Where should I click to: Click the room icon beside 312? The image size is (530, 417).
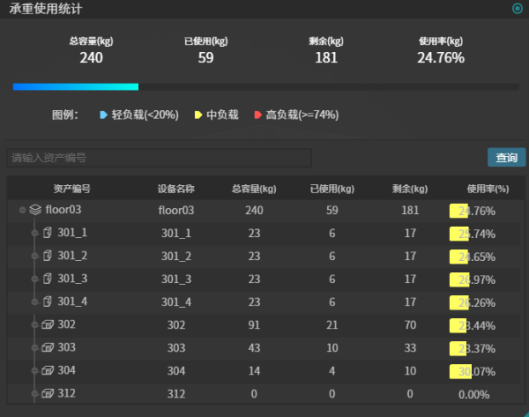[x=48, y=394]
